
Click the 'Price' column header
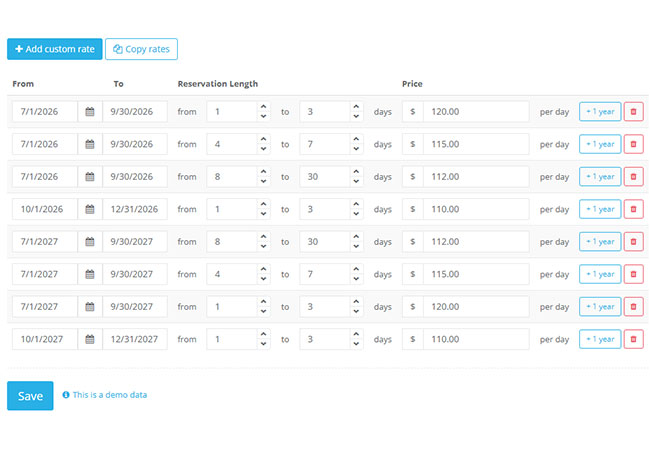click(412, 84)
